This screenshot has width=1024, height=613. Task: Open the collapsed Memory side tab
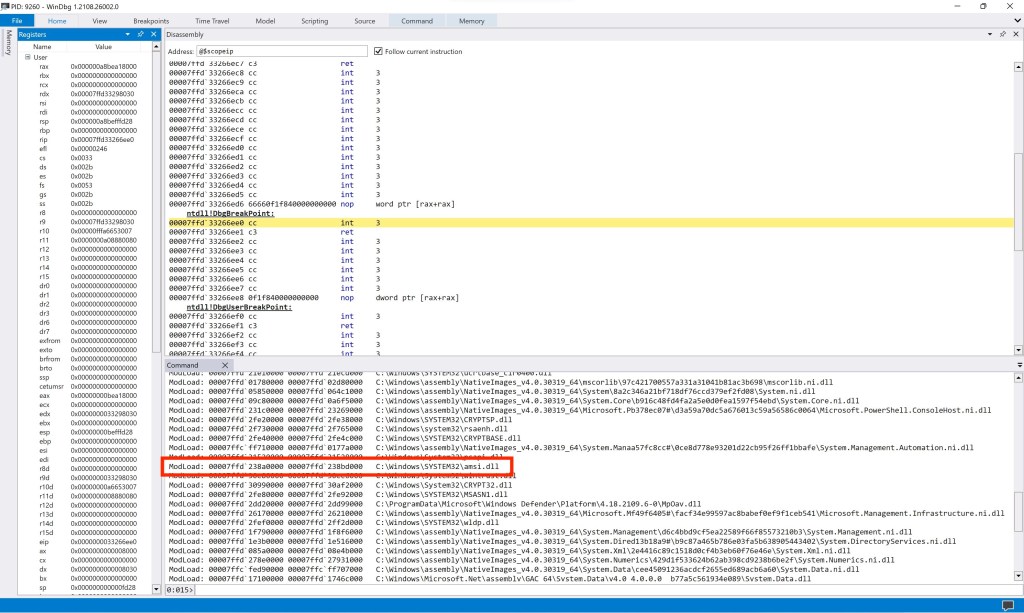point(9,42)
